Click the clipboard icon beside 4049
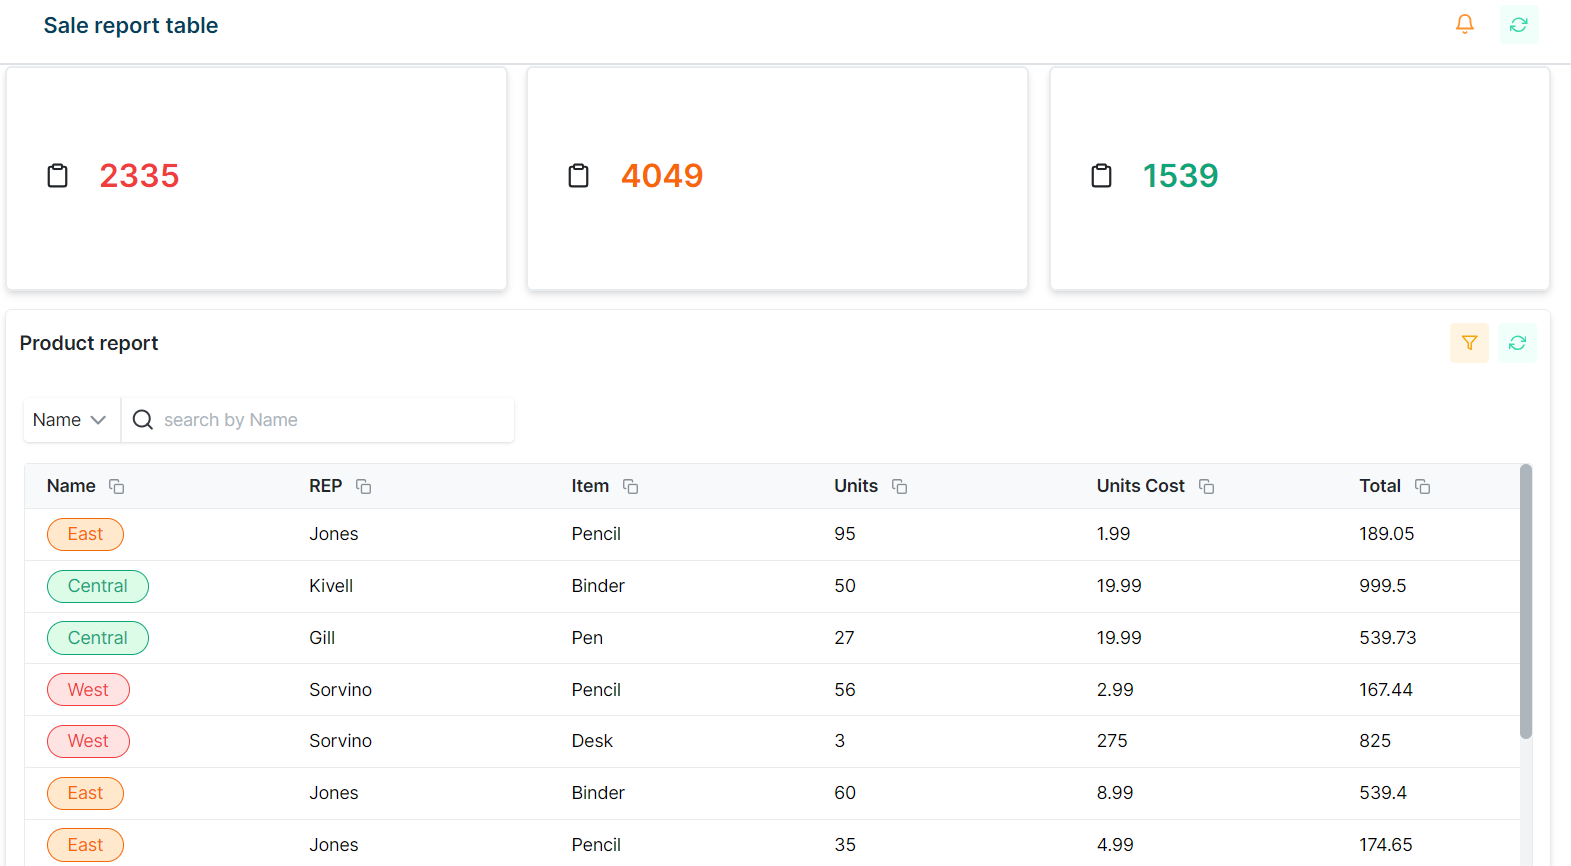 pos(579,176)
